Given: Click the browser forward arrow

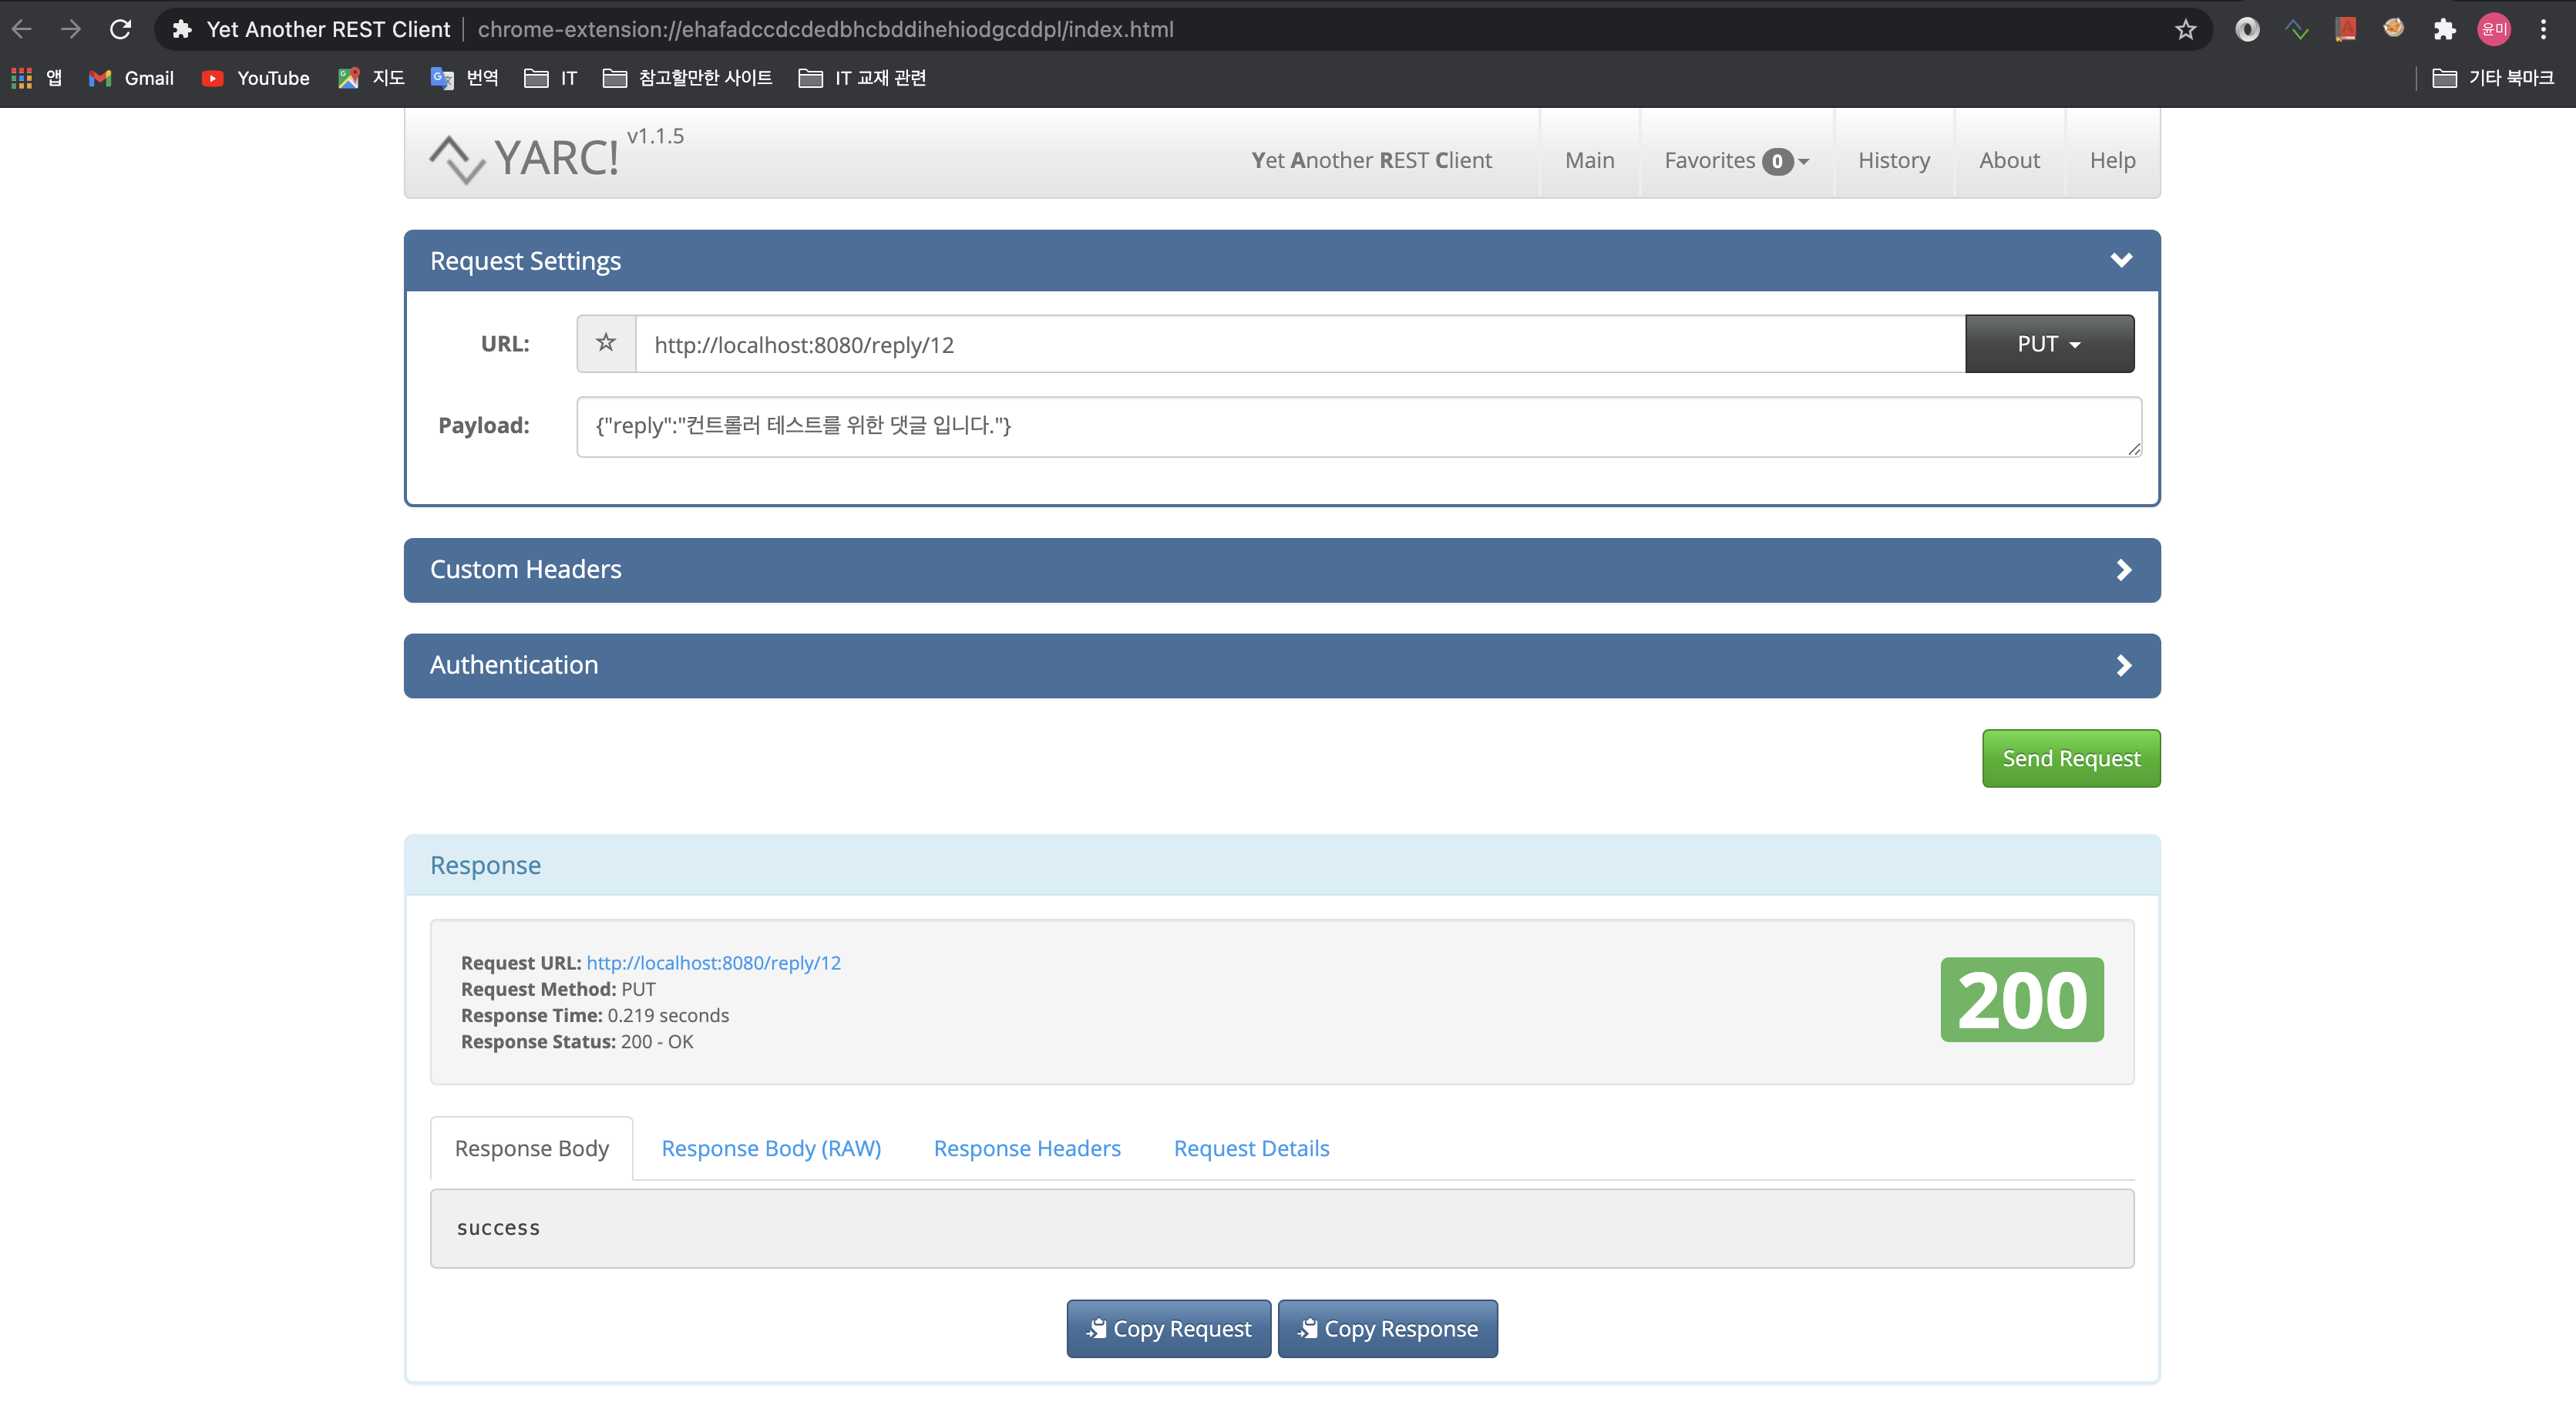Looking at the screenshot, I should pyautogui.click(x=70, y=29).
